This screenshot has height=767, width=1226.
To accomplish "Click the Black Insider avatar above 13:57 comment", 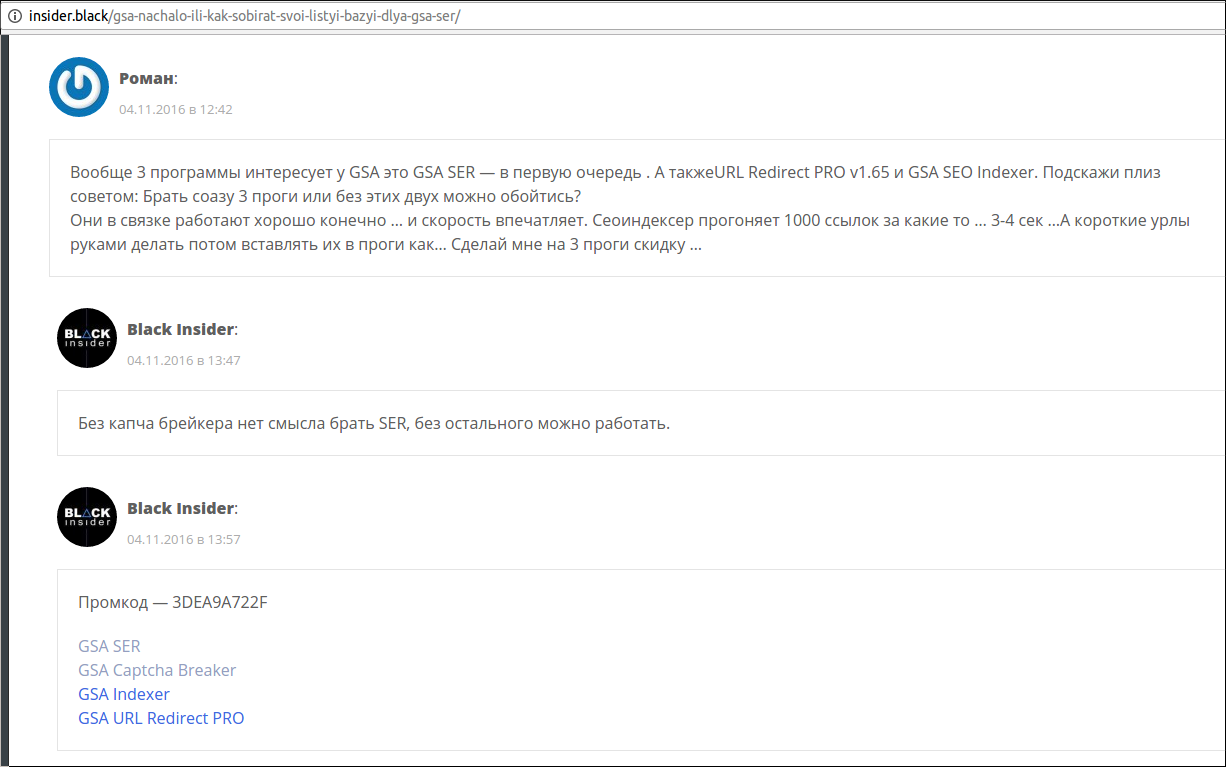I will tap(87, 517).
